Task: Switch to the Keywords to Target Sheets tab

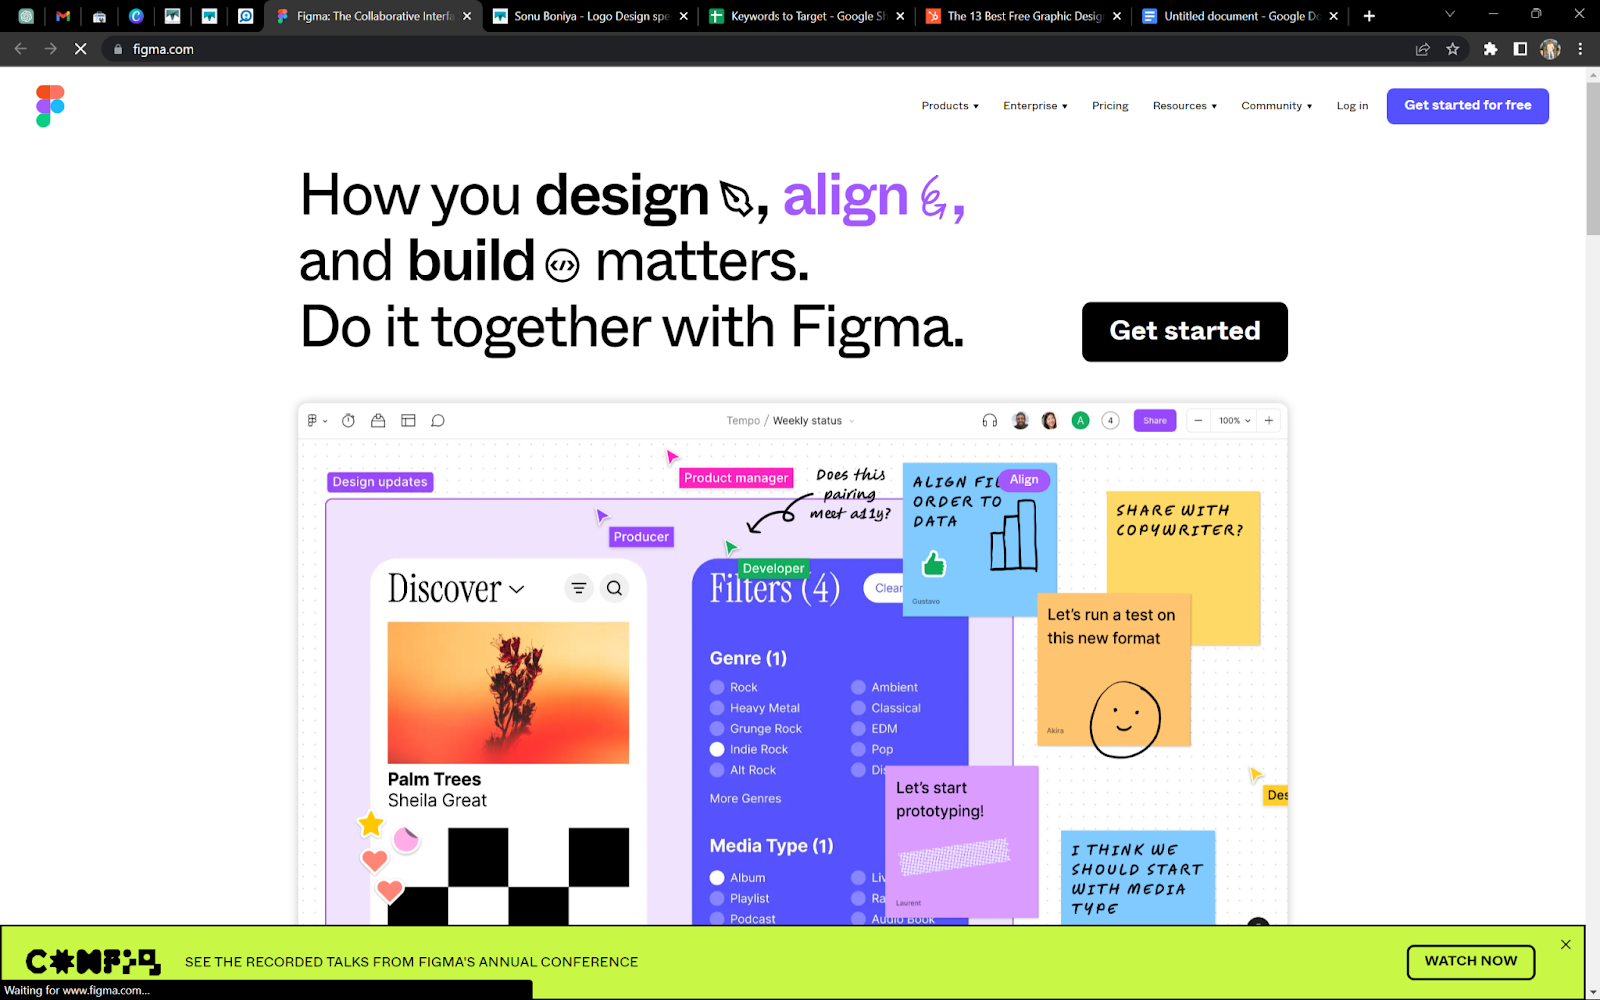Action: point(807,16)
